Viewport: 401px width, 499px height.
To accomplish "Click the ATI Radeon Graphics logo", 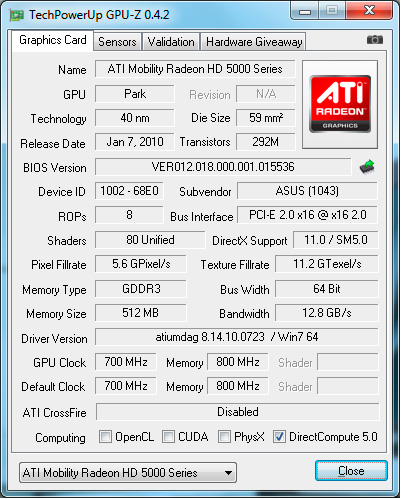I will [x=340, y=104].
